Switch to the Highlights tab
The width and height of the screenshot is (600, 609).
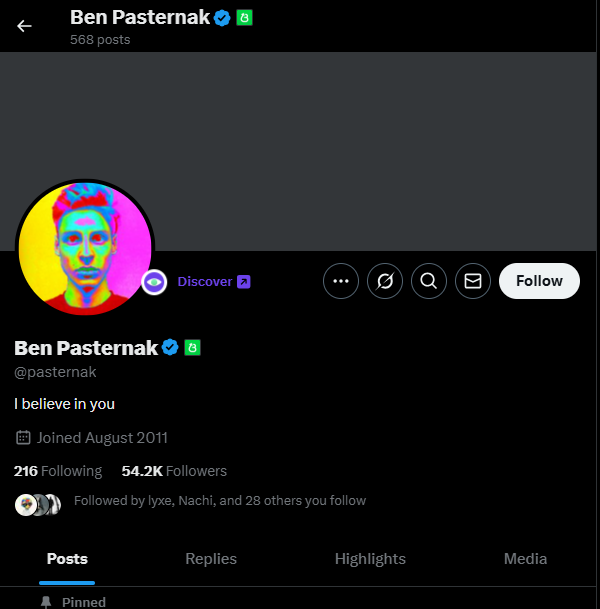[370, 559]
